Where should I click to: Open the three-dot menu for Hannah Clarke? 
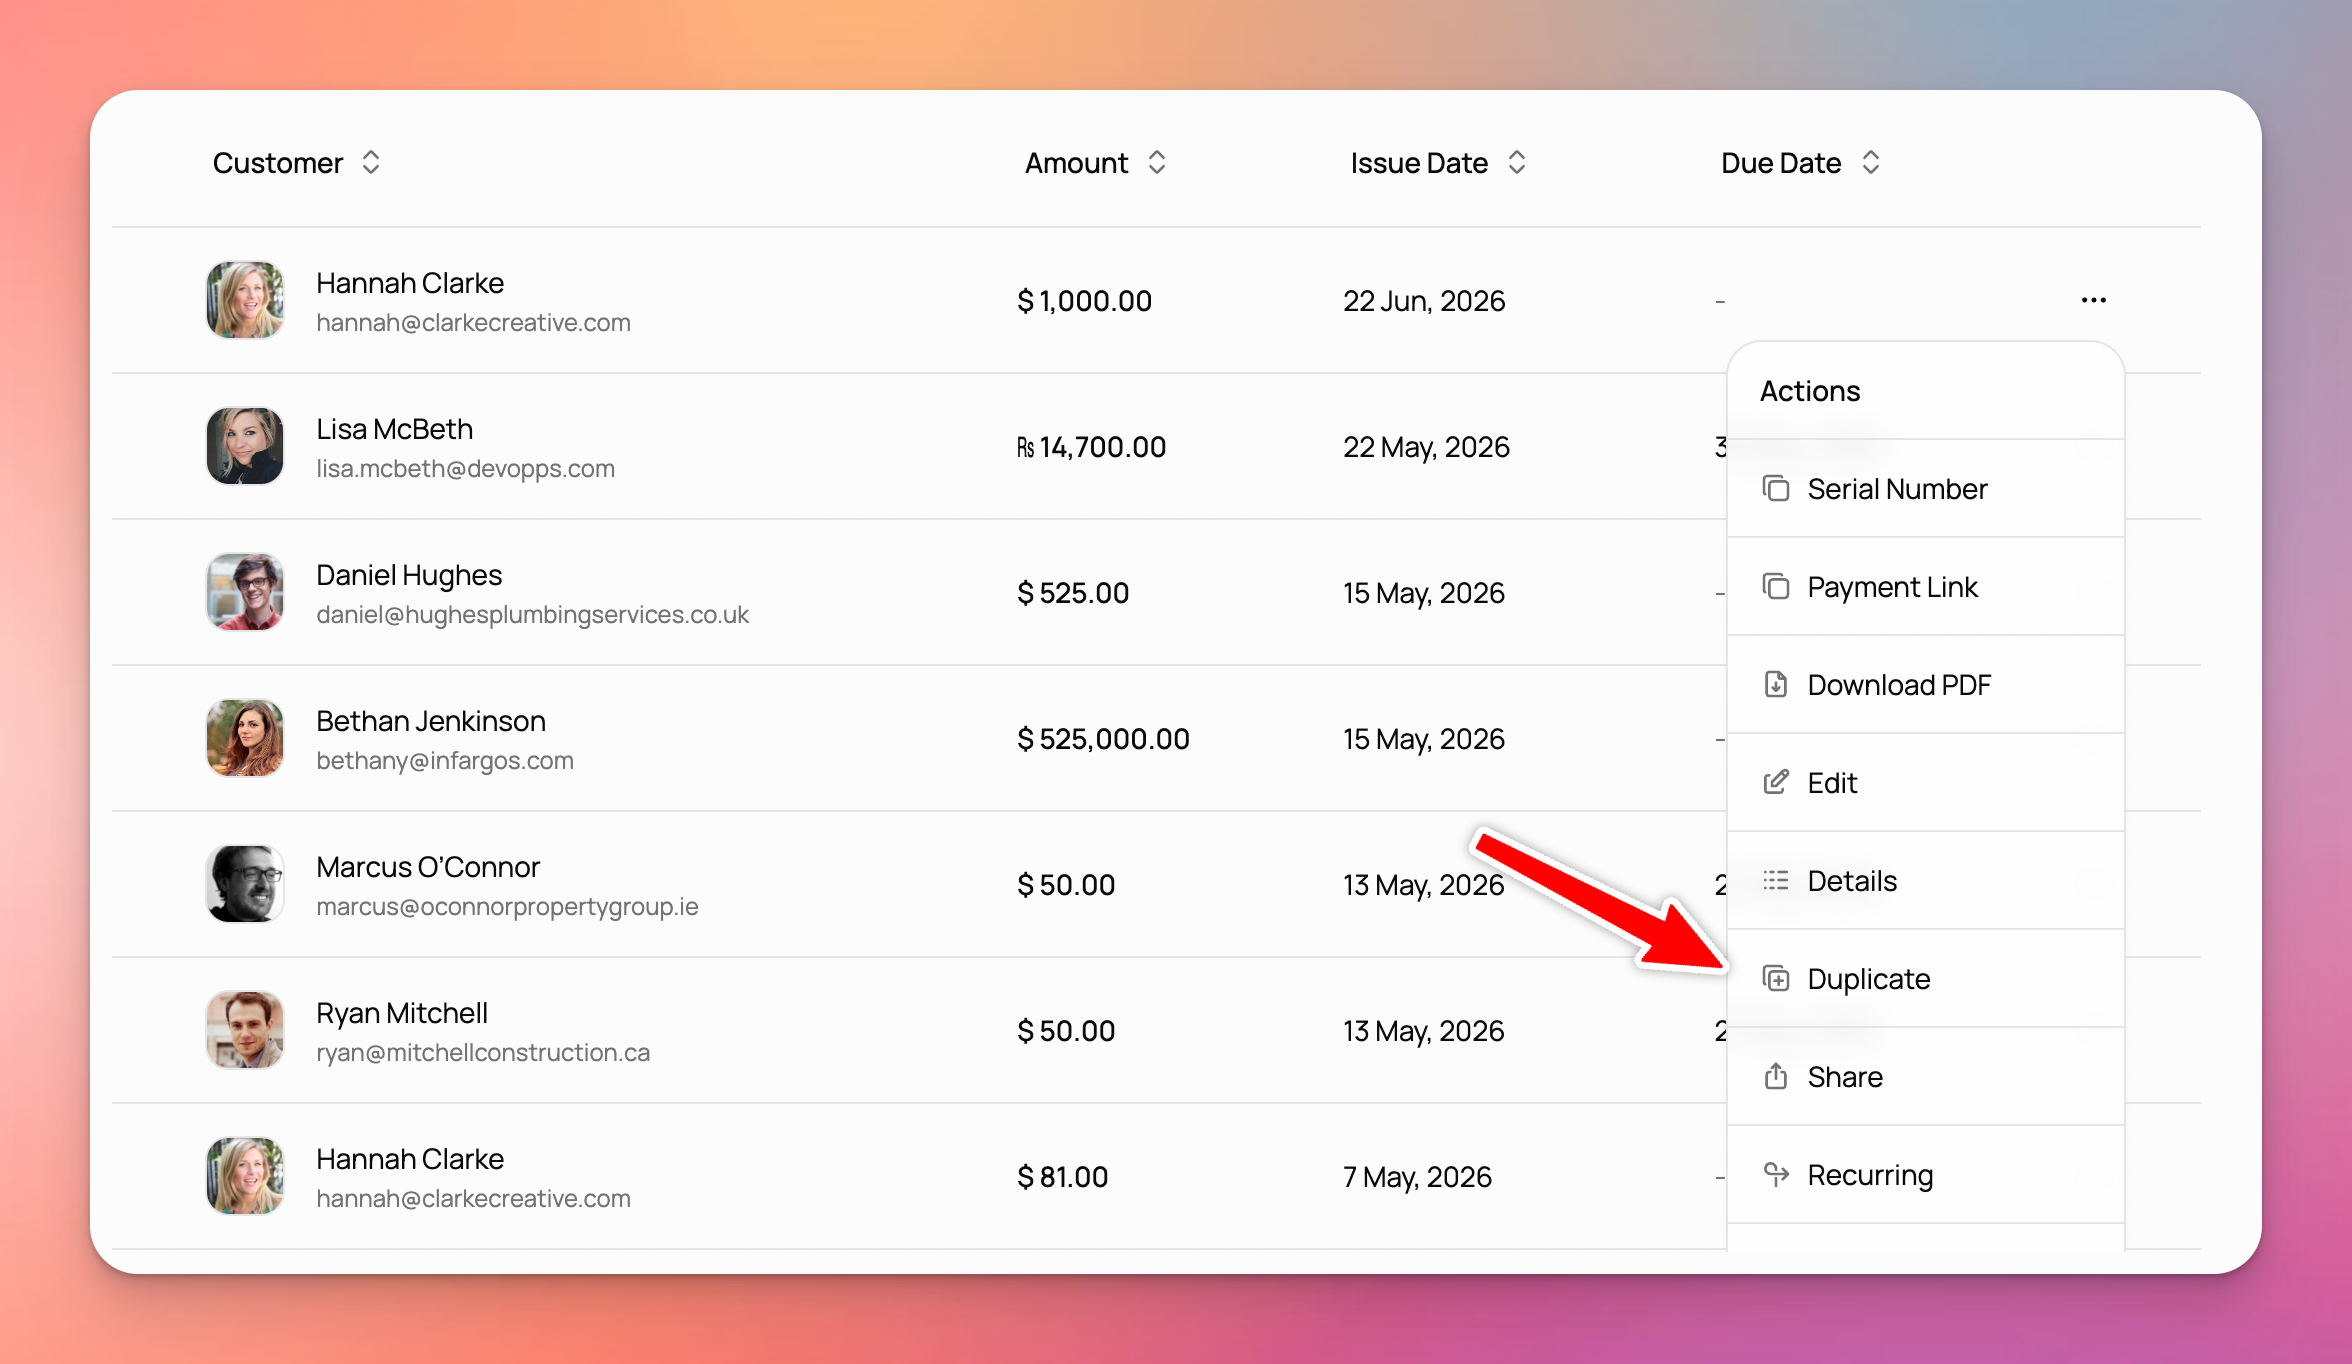click(x=2093, y=300)
